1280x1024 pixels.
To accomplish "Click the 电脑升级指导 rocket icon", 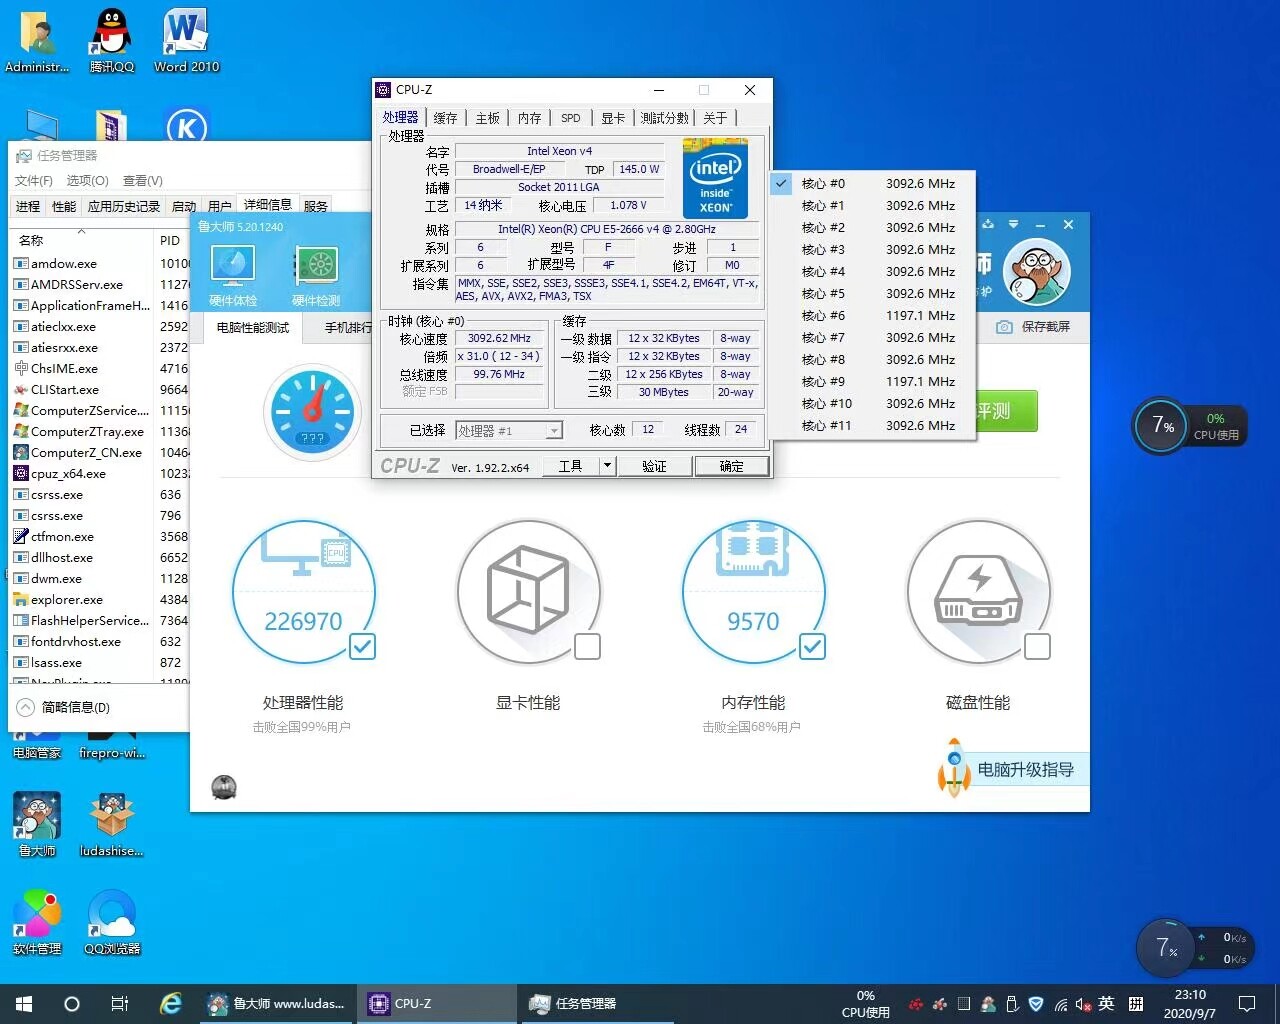I will point(954,767).
